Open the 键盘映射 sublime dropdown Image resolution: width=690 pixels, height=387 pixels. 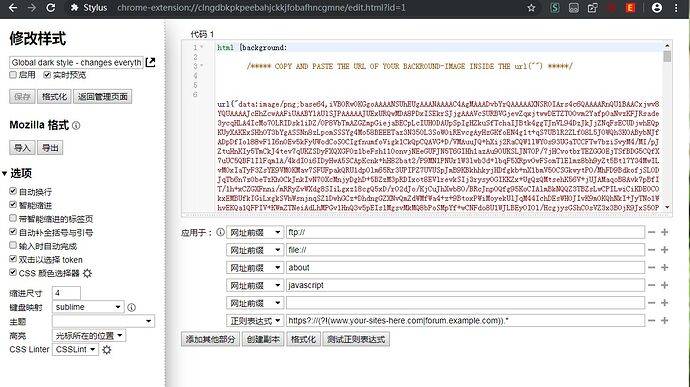[x=88, y=307]
